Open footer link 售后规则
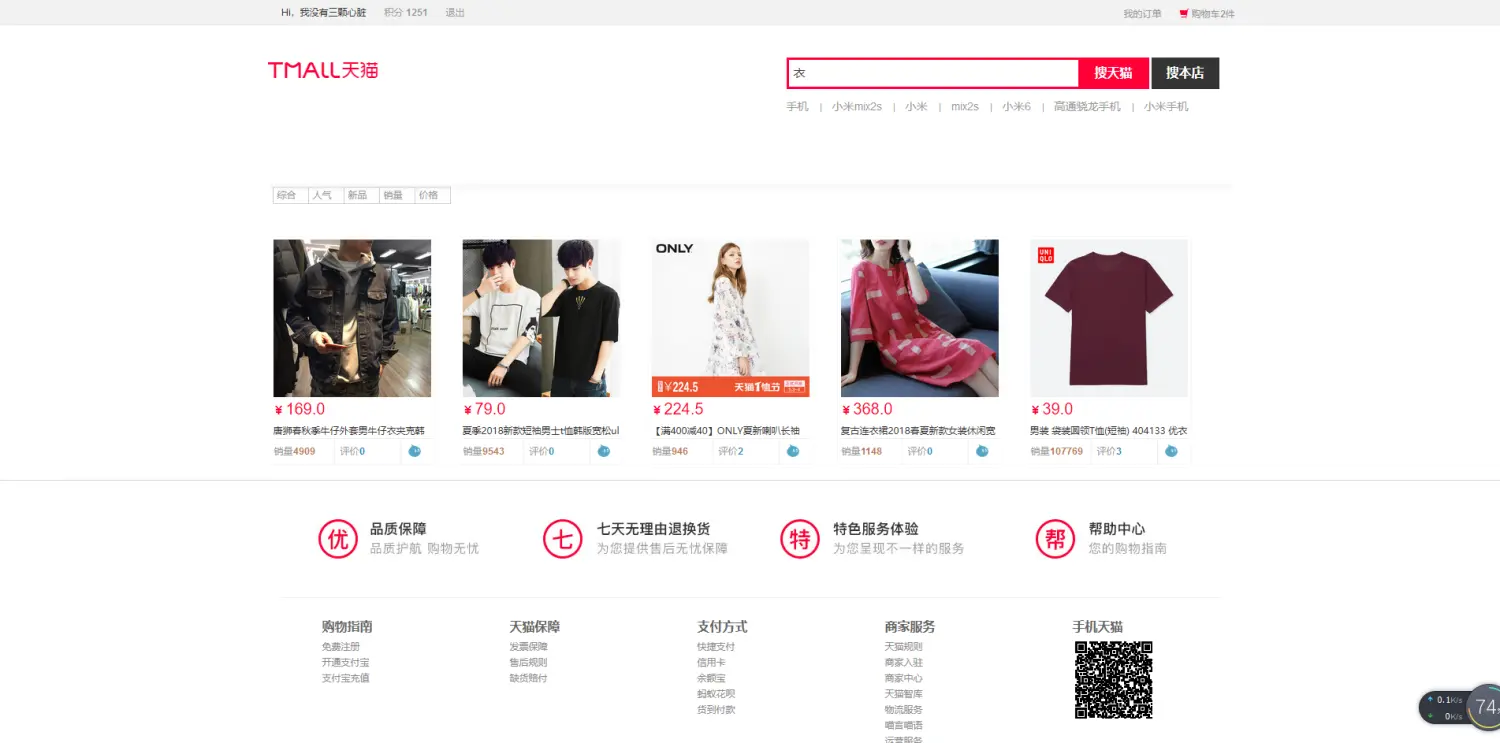The height and width of the screenshot is (743, 1500). (x=528, y=662)
